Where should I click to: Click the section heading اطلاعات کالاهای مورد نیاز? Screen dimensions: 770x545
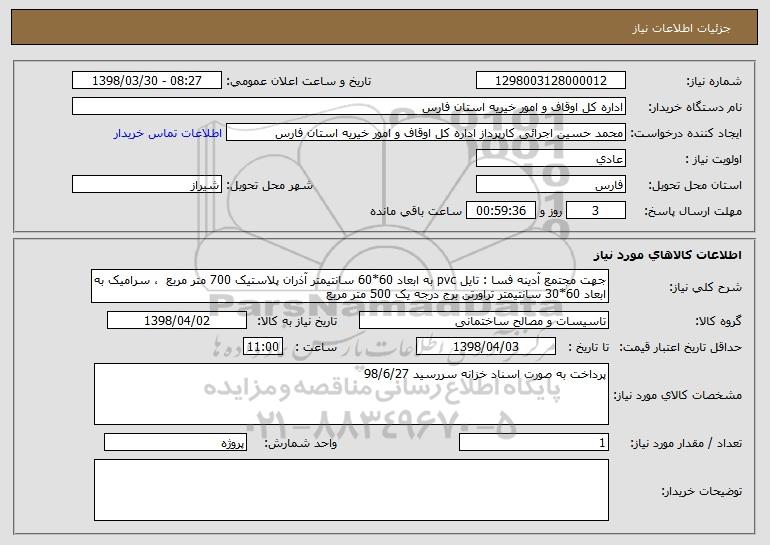pyautogui.click(x=667, y=255)
